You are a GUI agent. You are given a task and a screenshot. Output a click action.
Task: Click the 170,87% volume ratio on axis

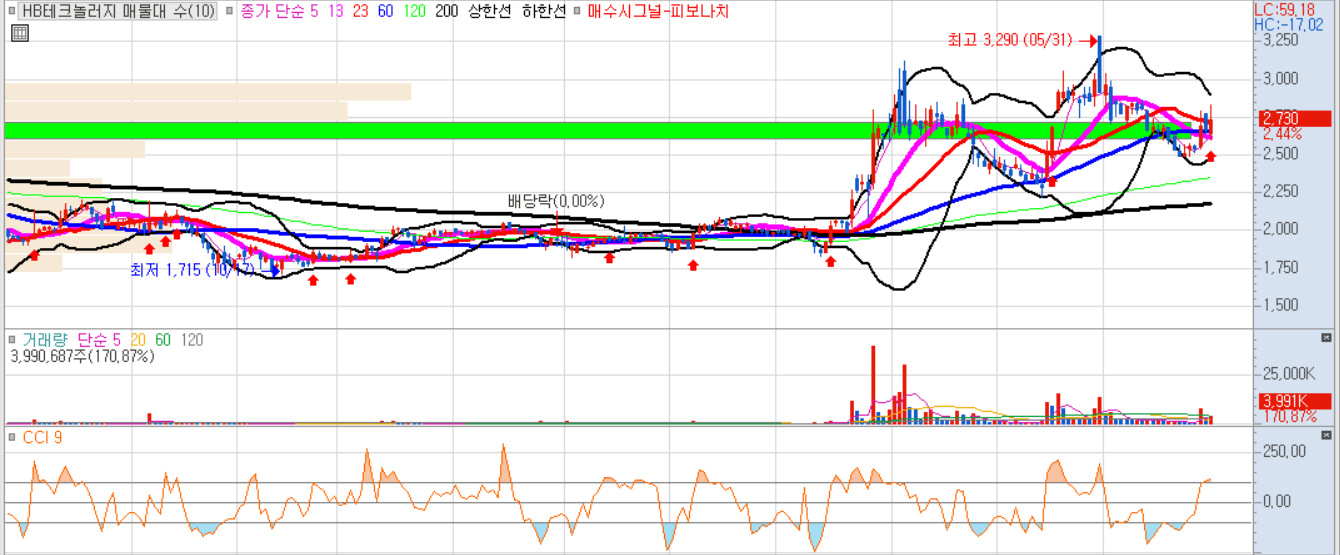click(x=1289, y=416)
